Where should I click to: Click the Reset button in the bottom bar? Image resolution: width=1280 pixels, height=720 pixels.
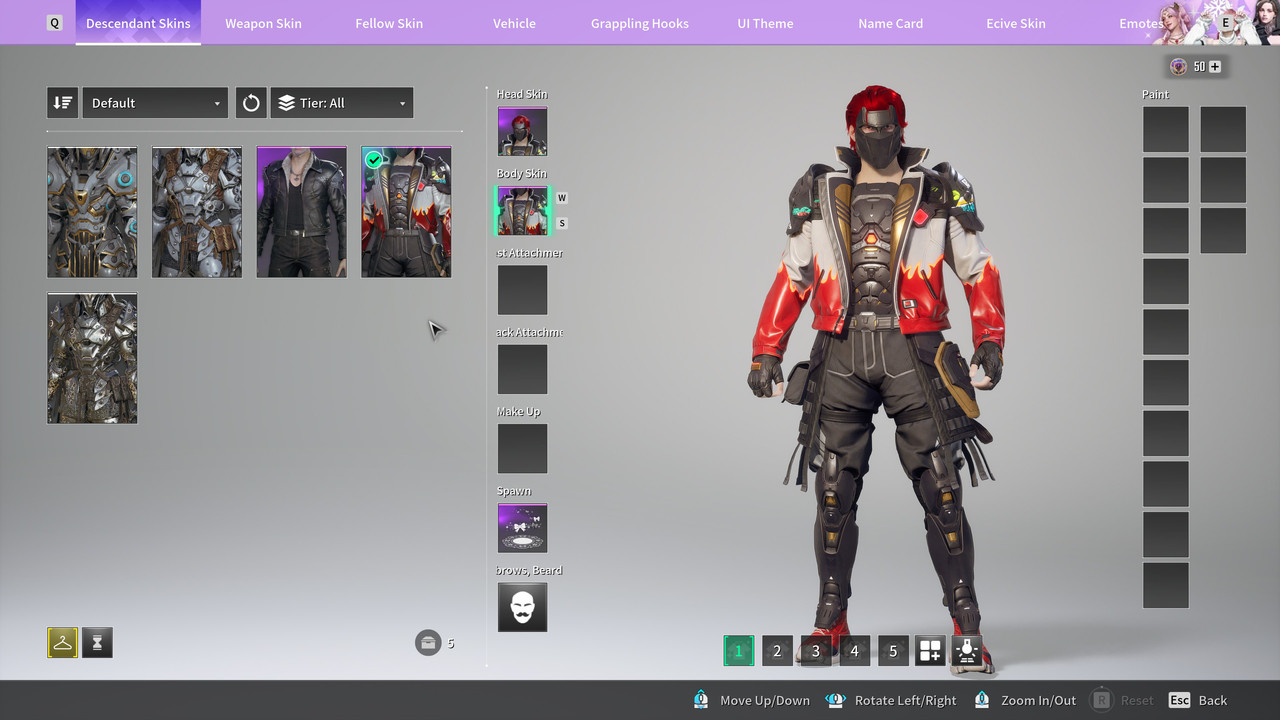[x=1121, y=700]
